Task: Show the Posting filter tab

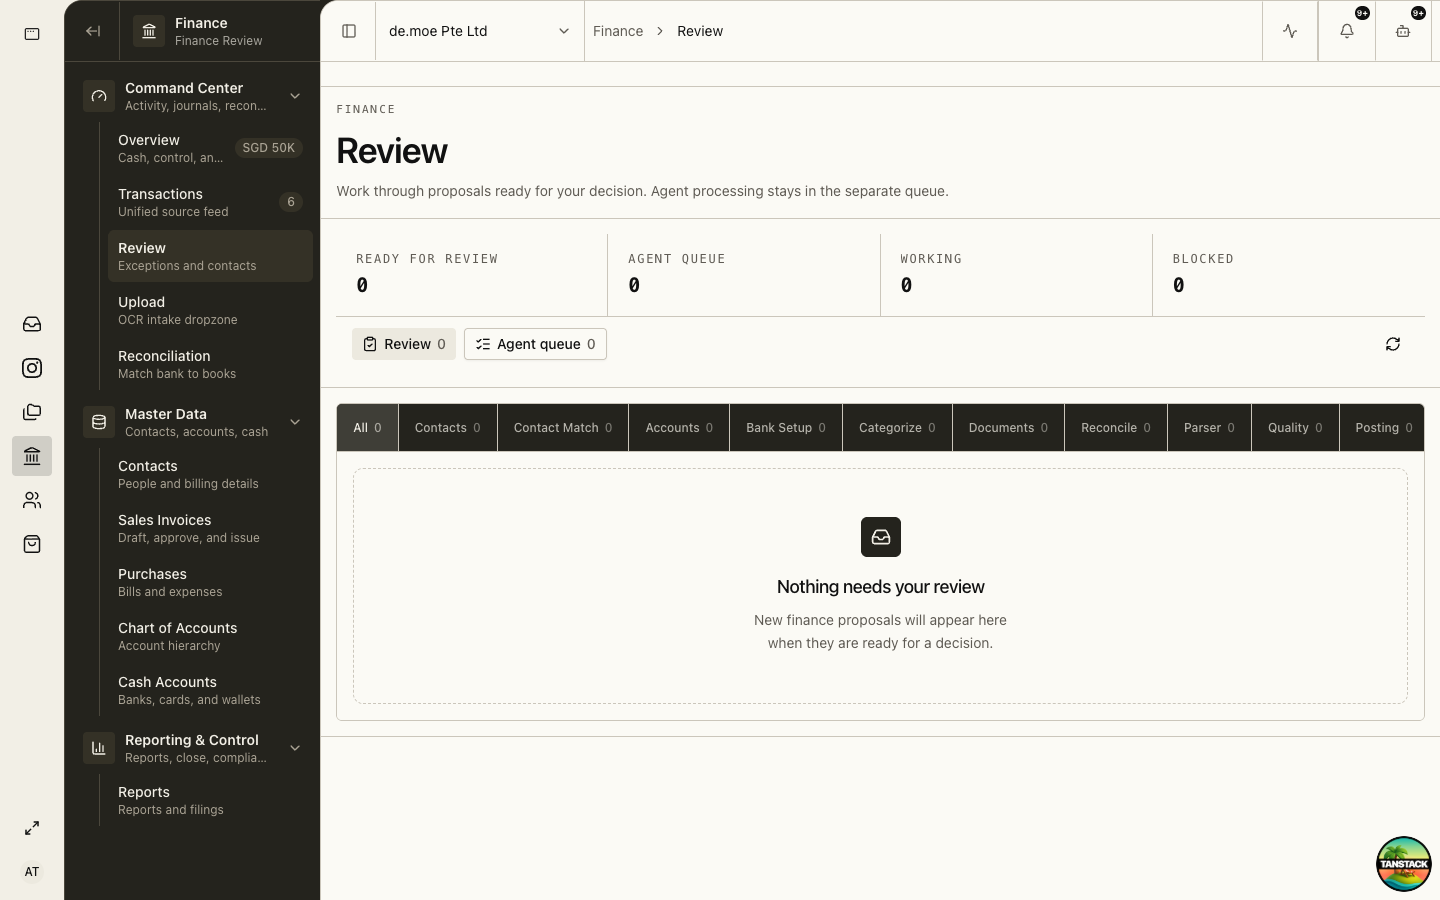Action: (x=1384, y=428)
